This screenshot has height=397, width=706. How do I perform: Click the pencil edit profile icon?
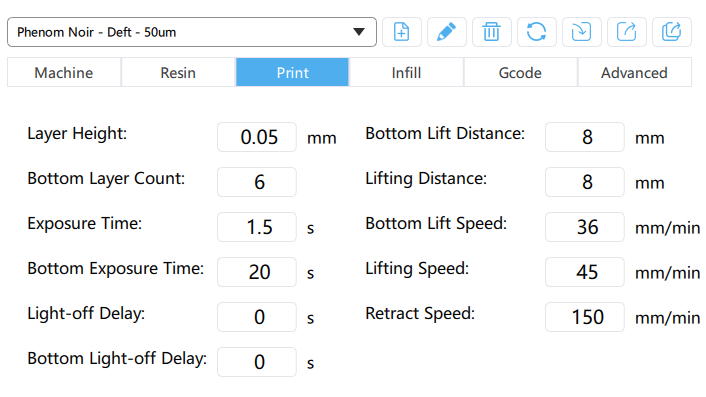447,32
